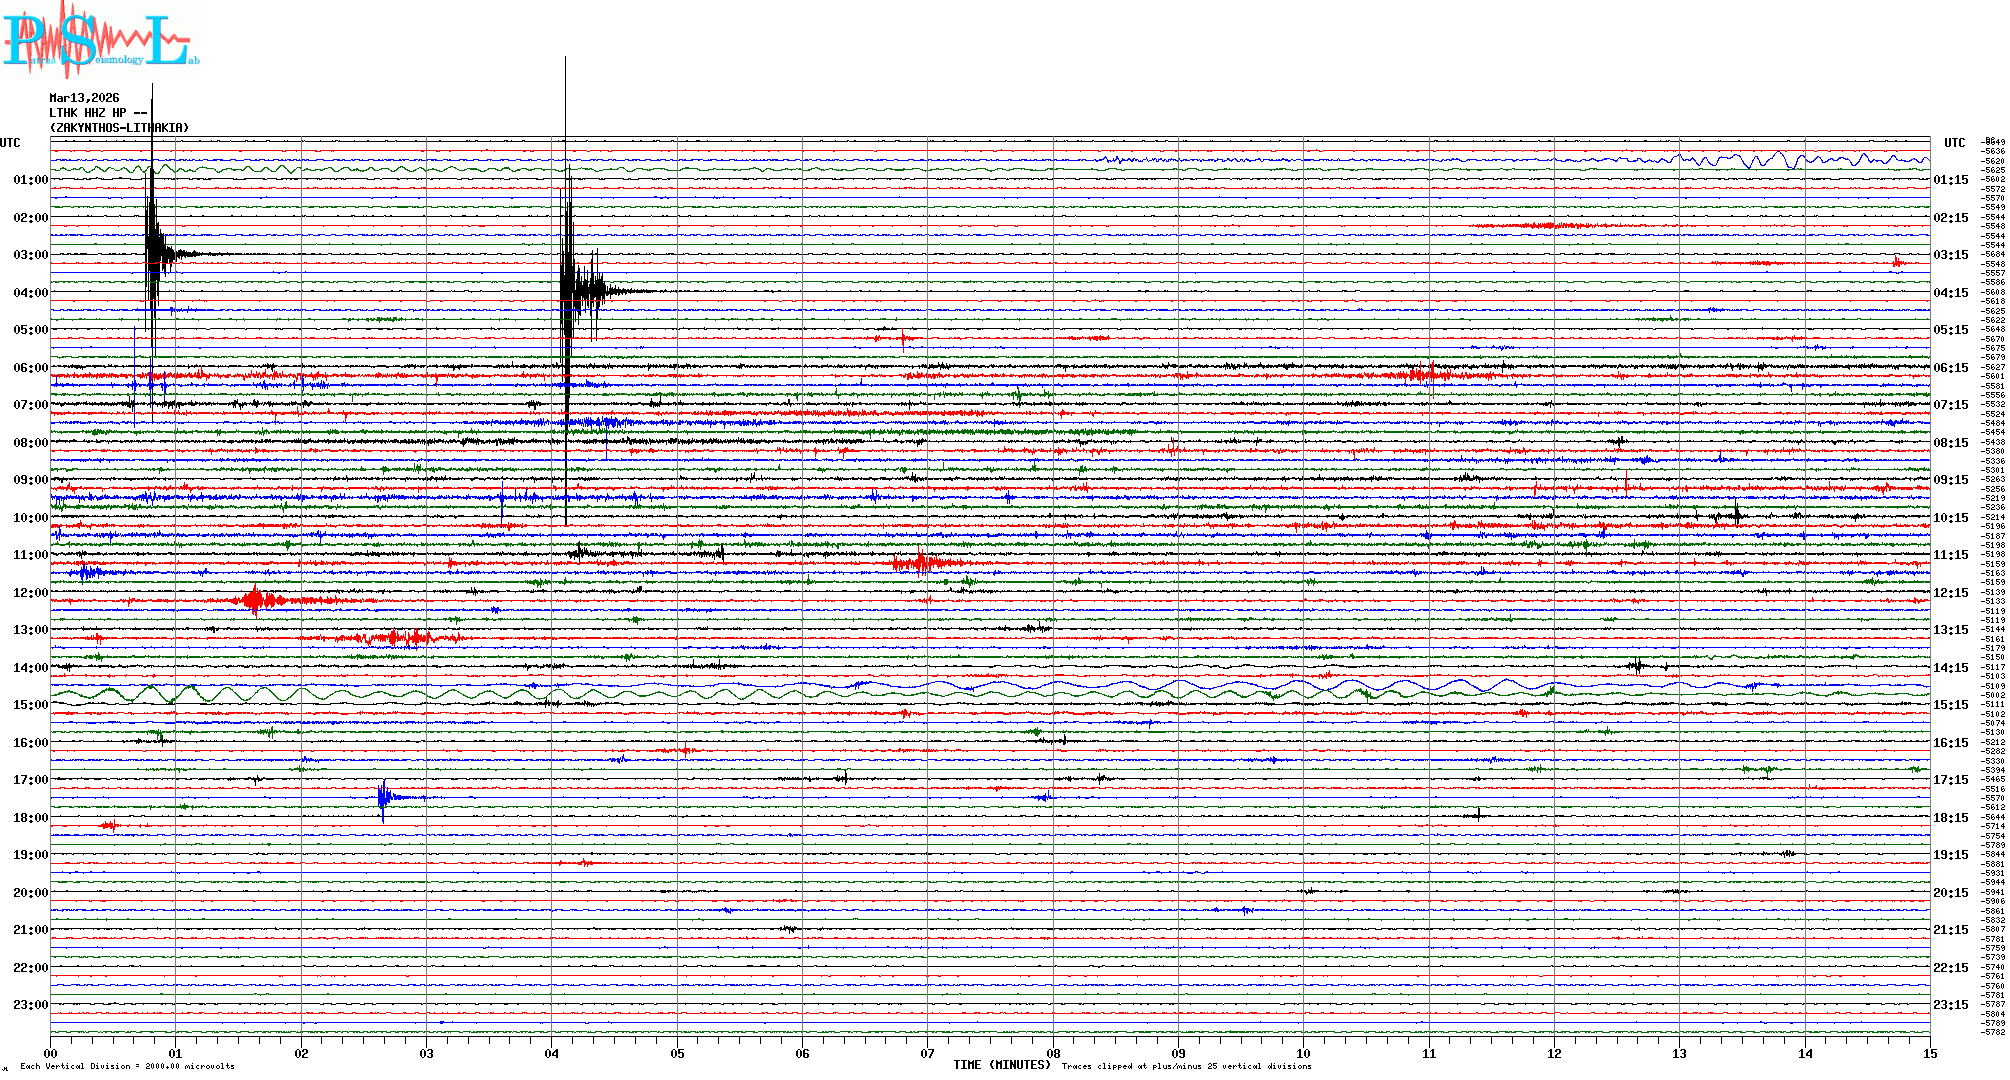Click the red seismic burst on the 12:00 trace
Image resolution: width=2010 pixels, height=1080 pixels.
point(253,601)
